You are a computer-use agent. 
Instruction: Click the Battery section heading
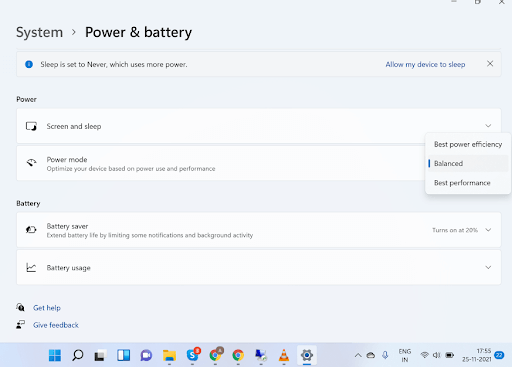coord(28,203)
